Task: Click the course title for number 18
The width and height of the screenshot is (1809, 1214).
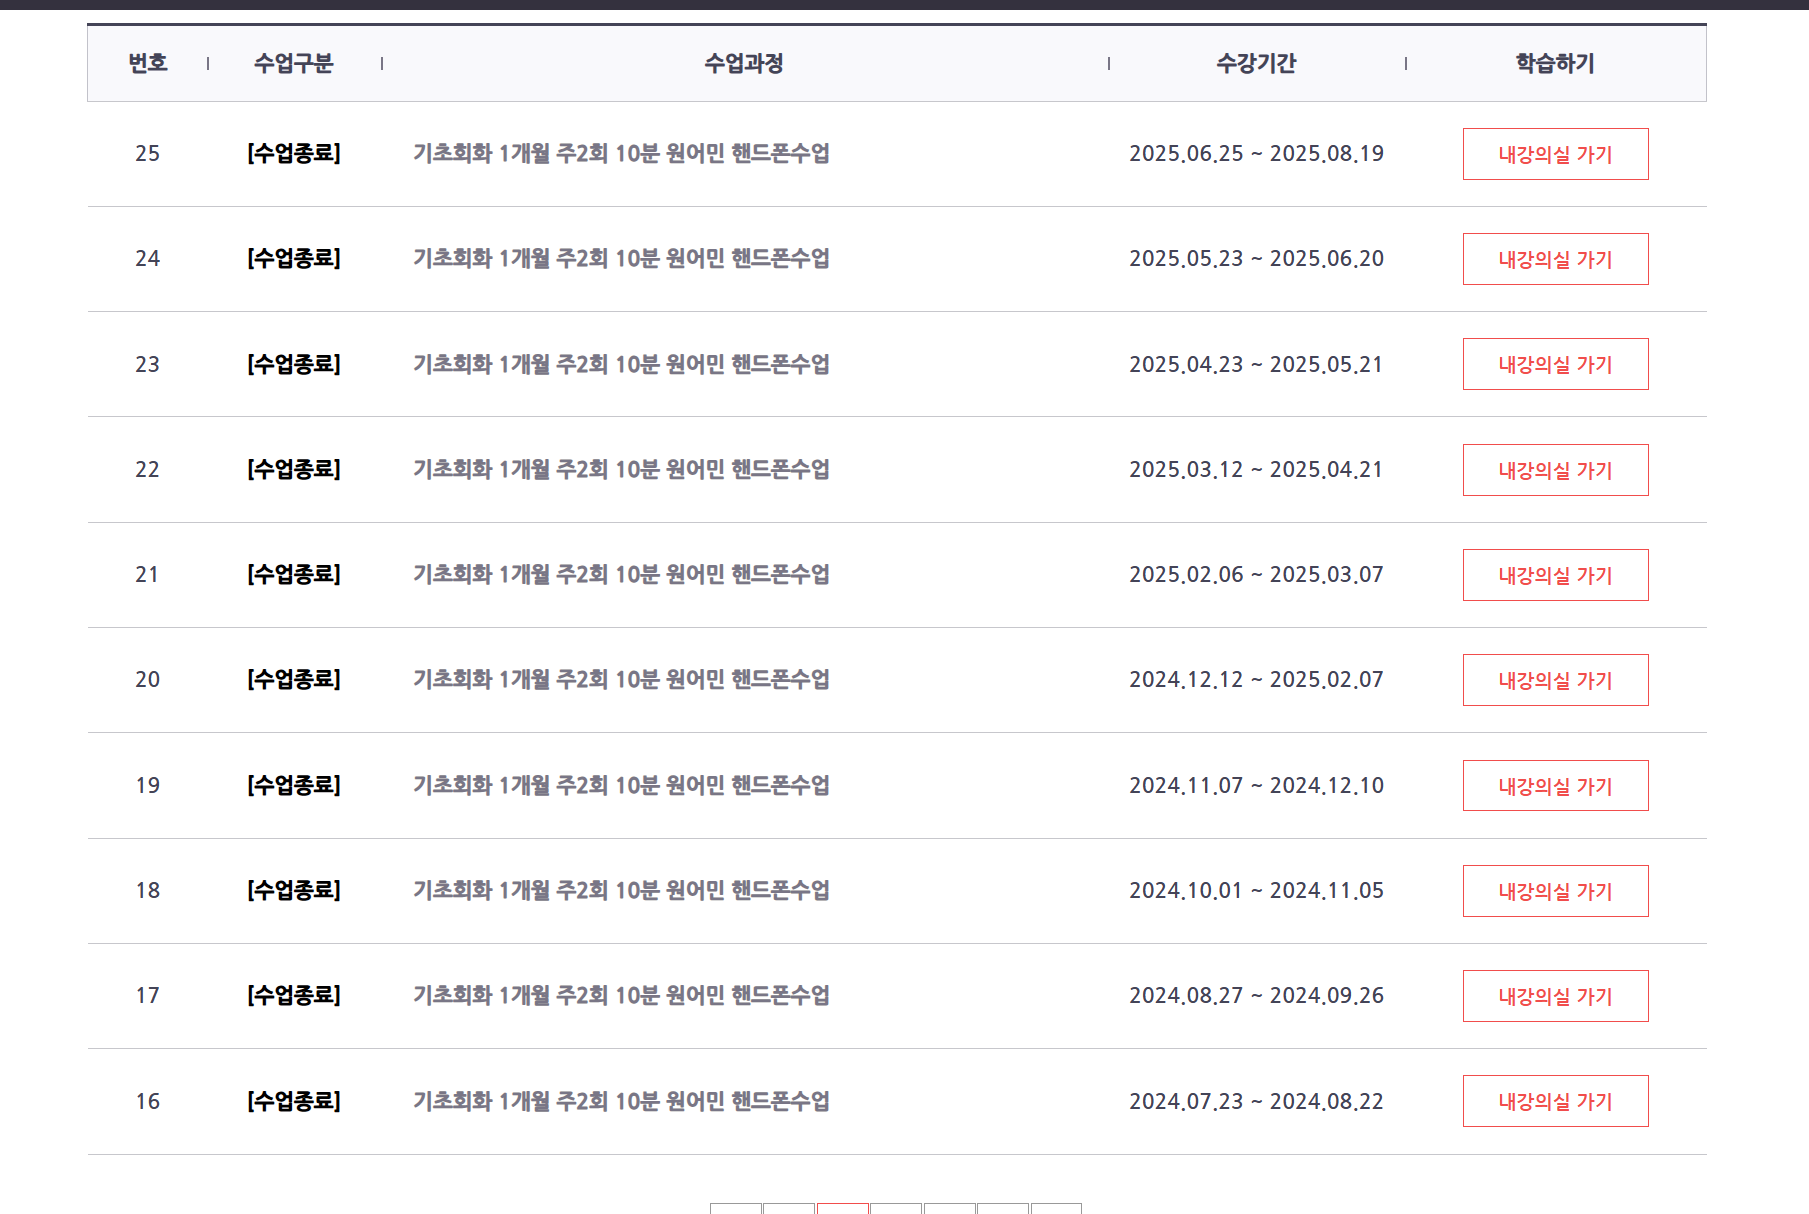Action: (621, 890)
